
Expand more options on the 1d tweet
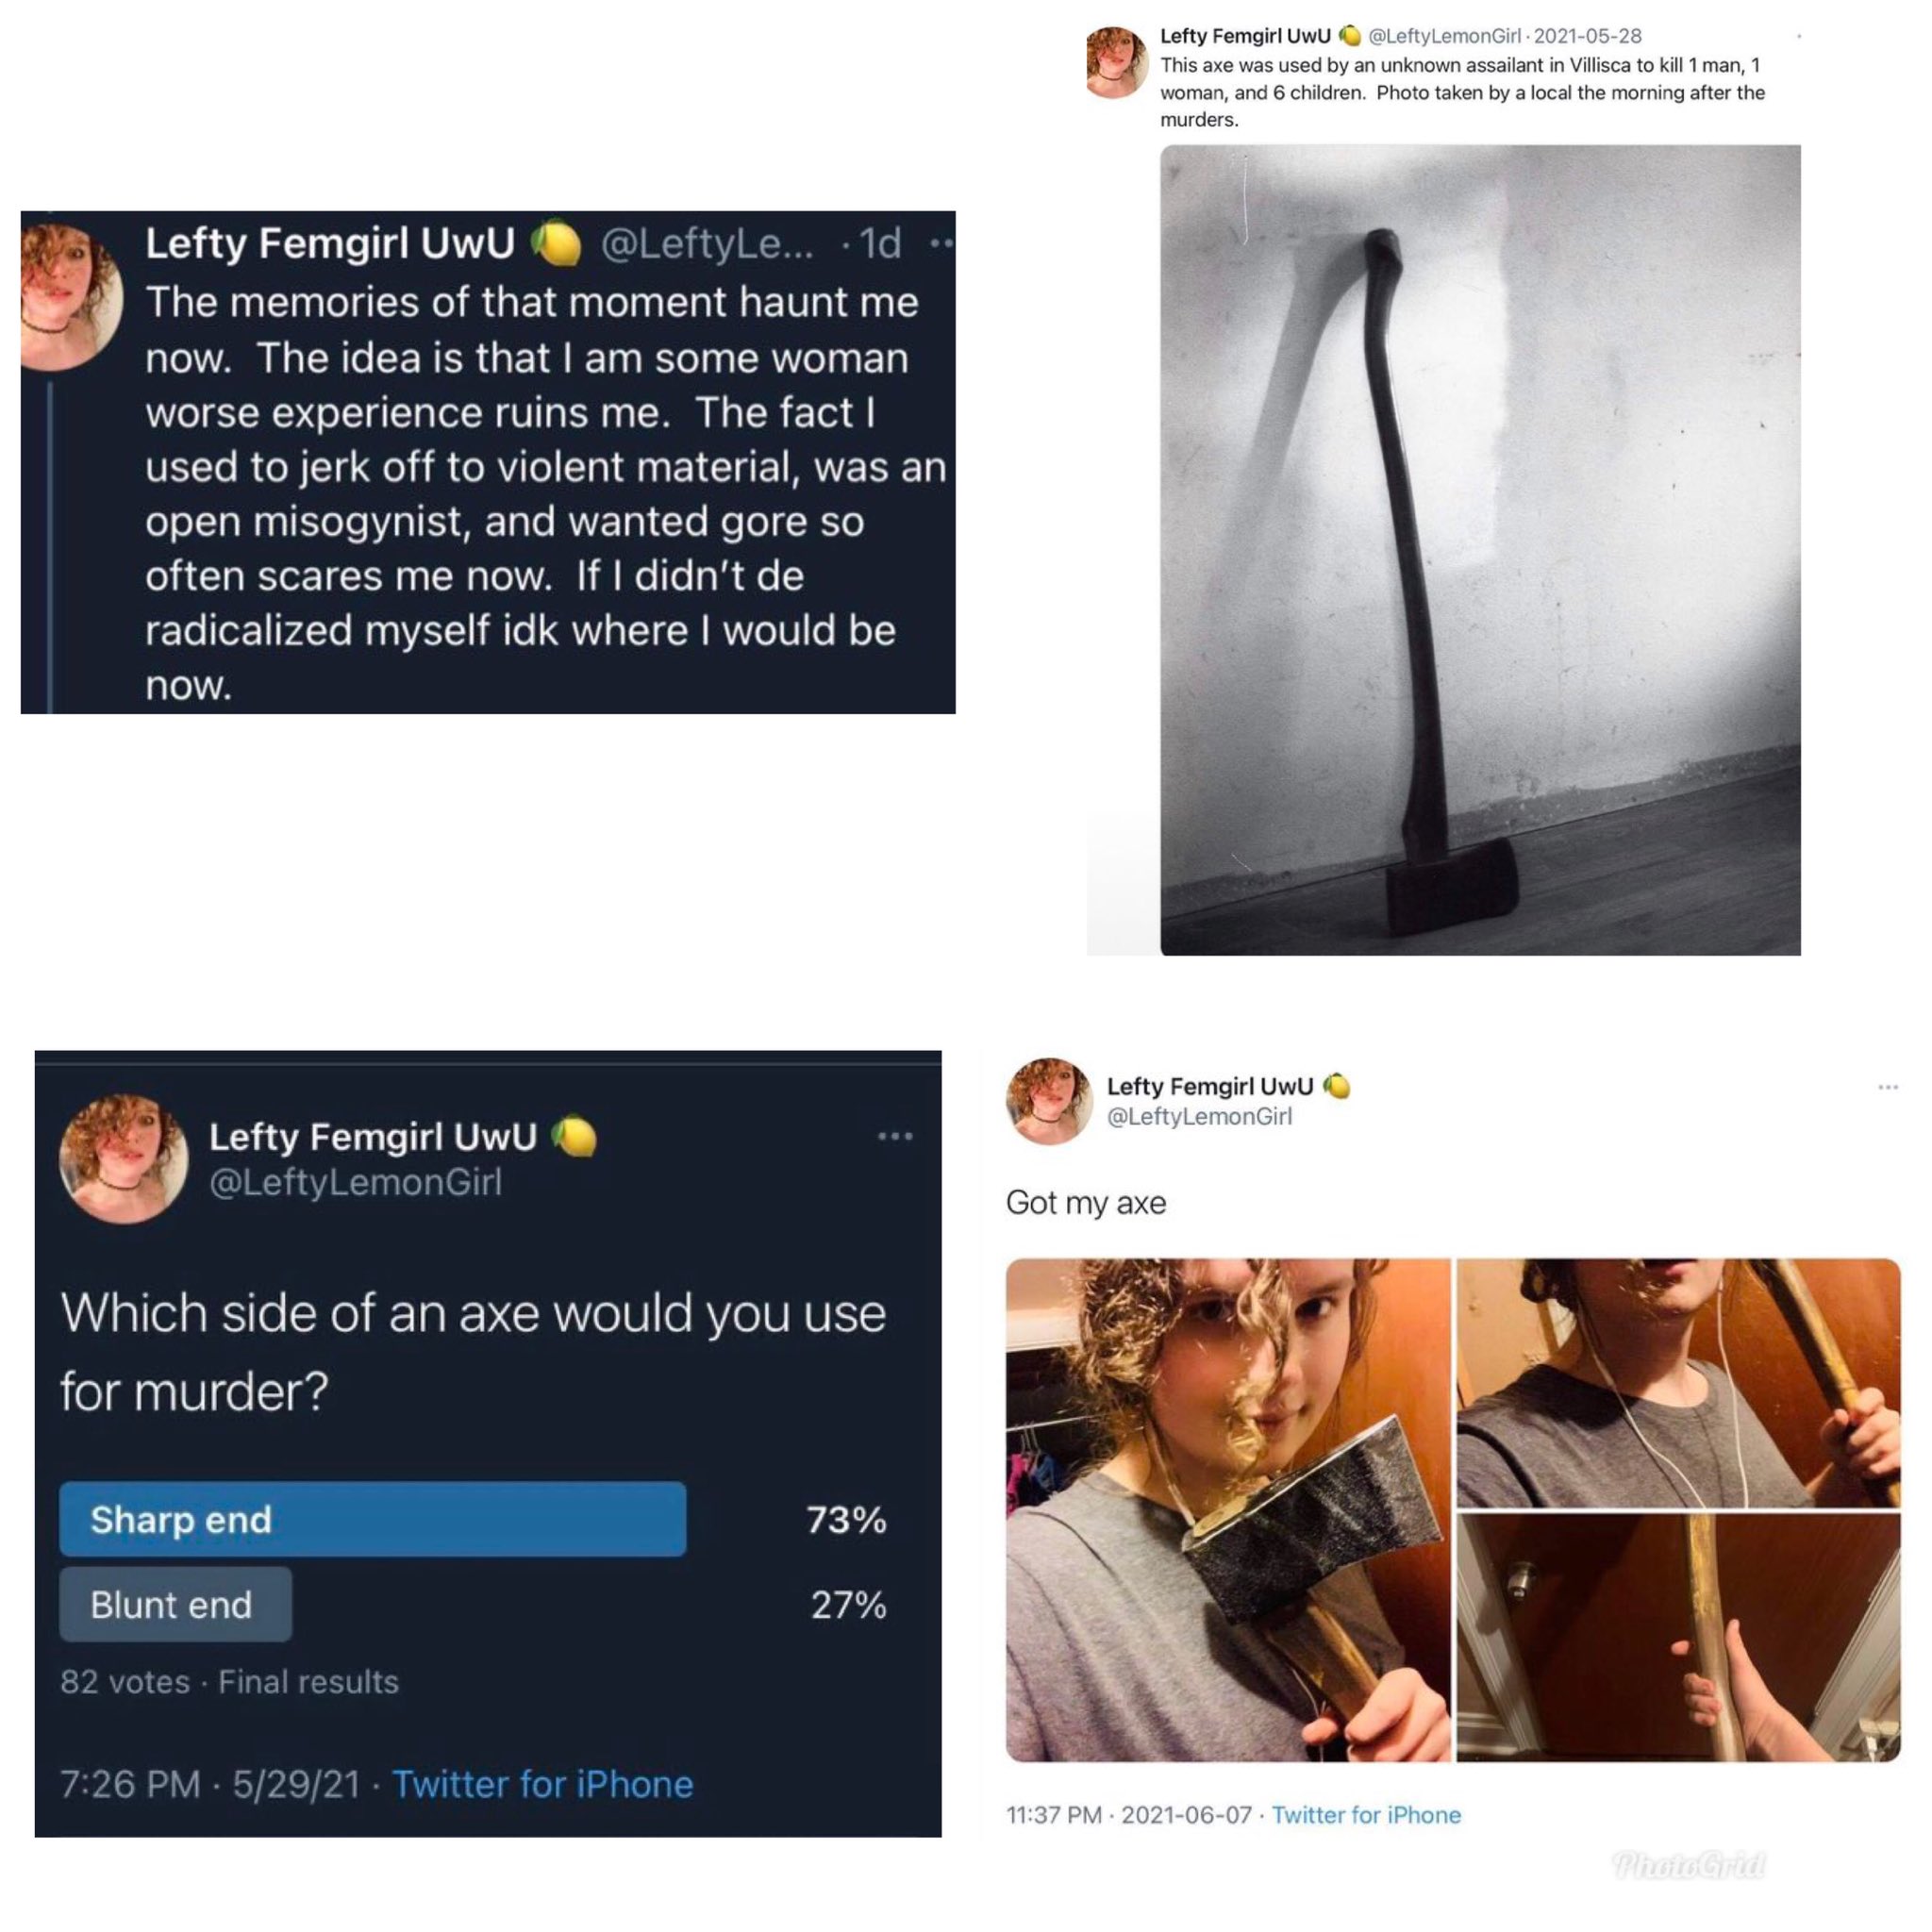pos(942,243)
